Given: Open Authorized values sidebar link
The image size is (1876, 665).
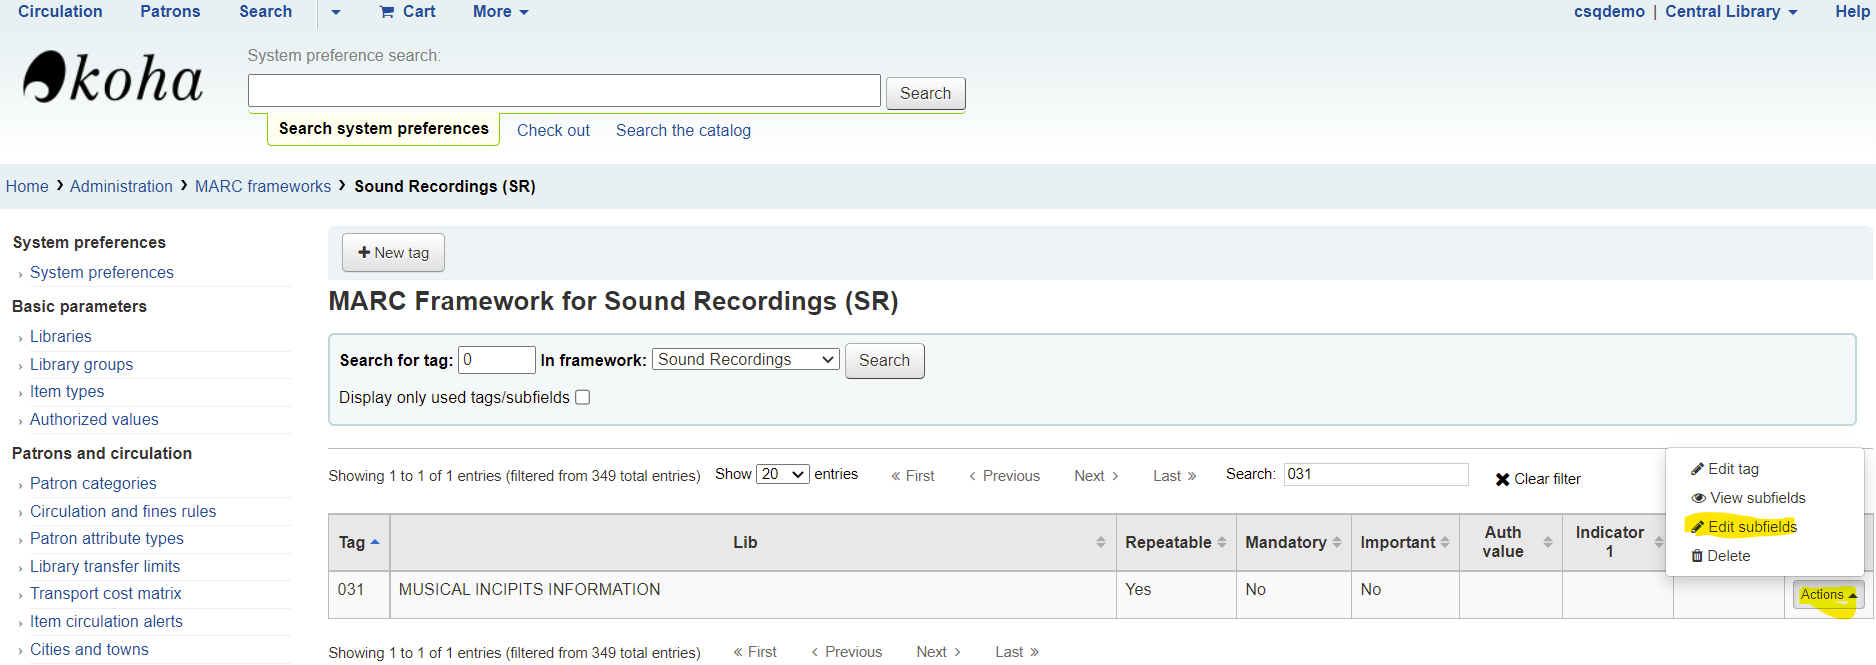Looking at the screenshot, I should (x=94, y=420).
